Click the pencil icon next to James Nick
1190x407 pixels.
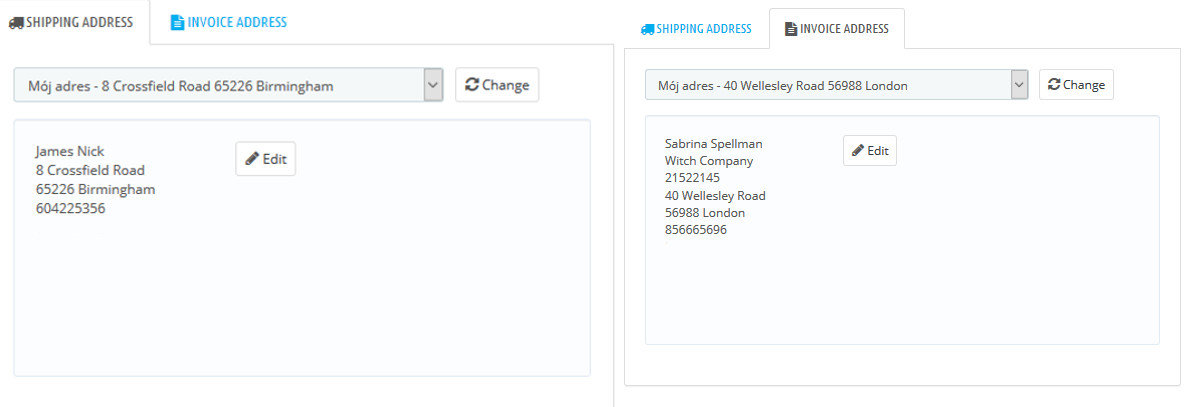click(252, 159)
